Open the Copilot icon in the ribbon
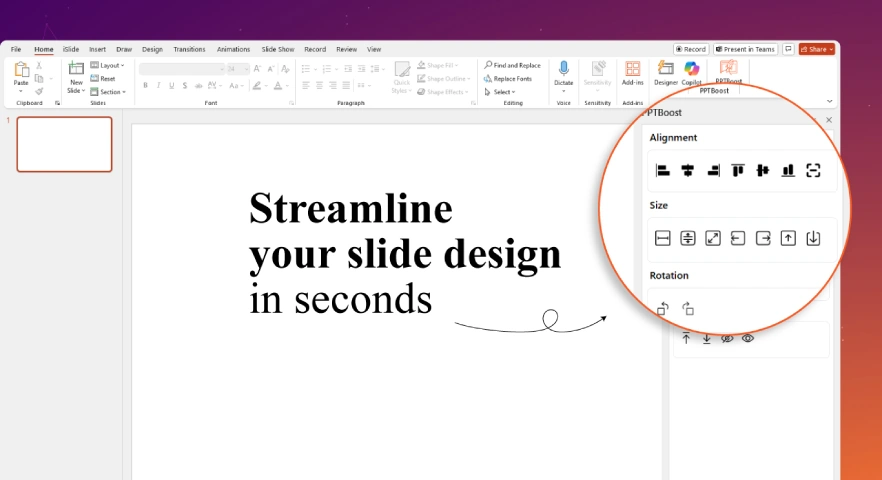The image size is (882, 480). (691, 73)
